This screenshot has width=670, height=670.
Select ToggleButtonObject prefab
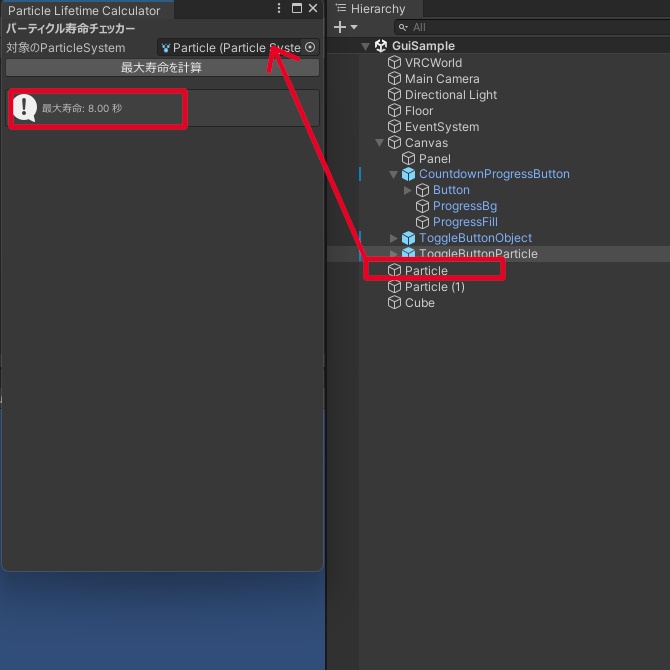[x=476, y=238]
